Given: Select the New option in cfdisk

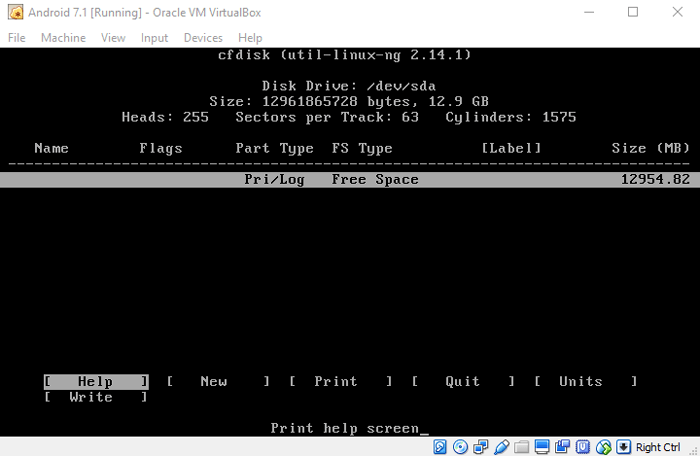Looking at the screenshot, I should point(218,381).
